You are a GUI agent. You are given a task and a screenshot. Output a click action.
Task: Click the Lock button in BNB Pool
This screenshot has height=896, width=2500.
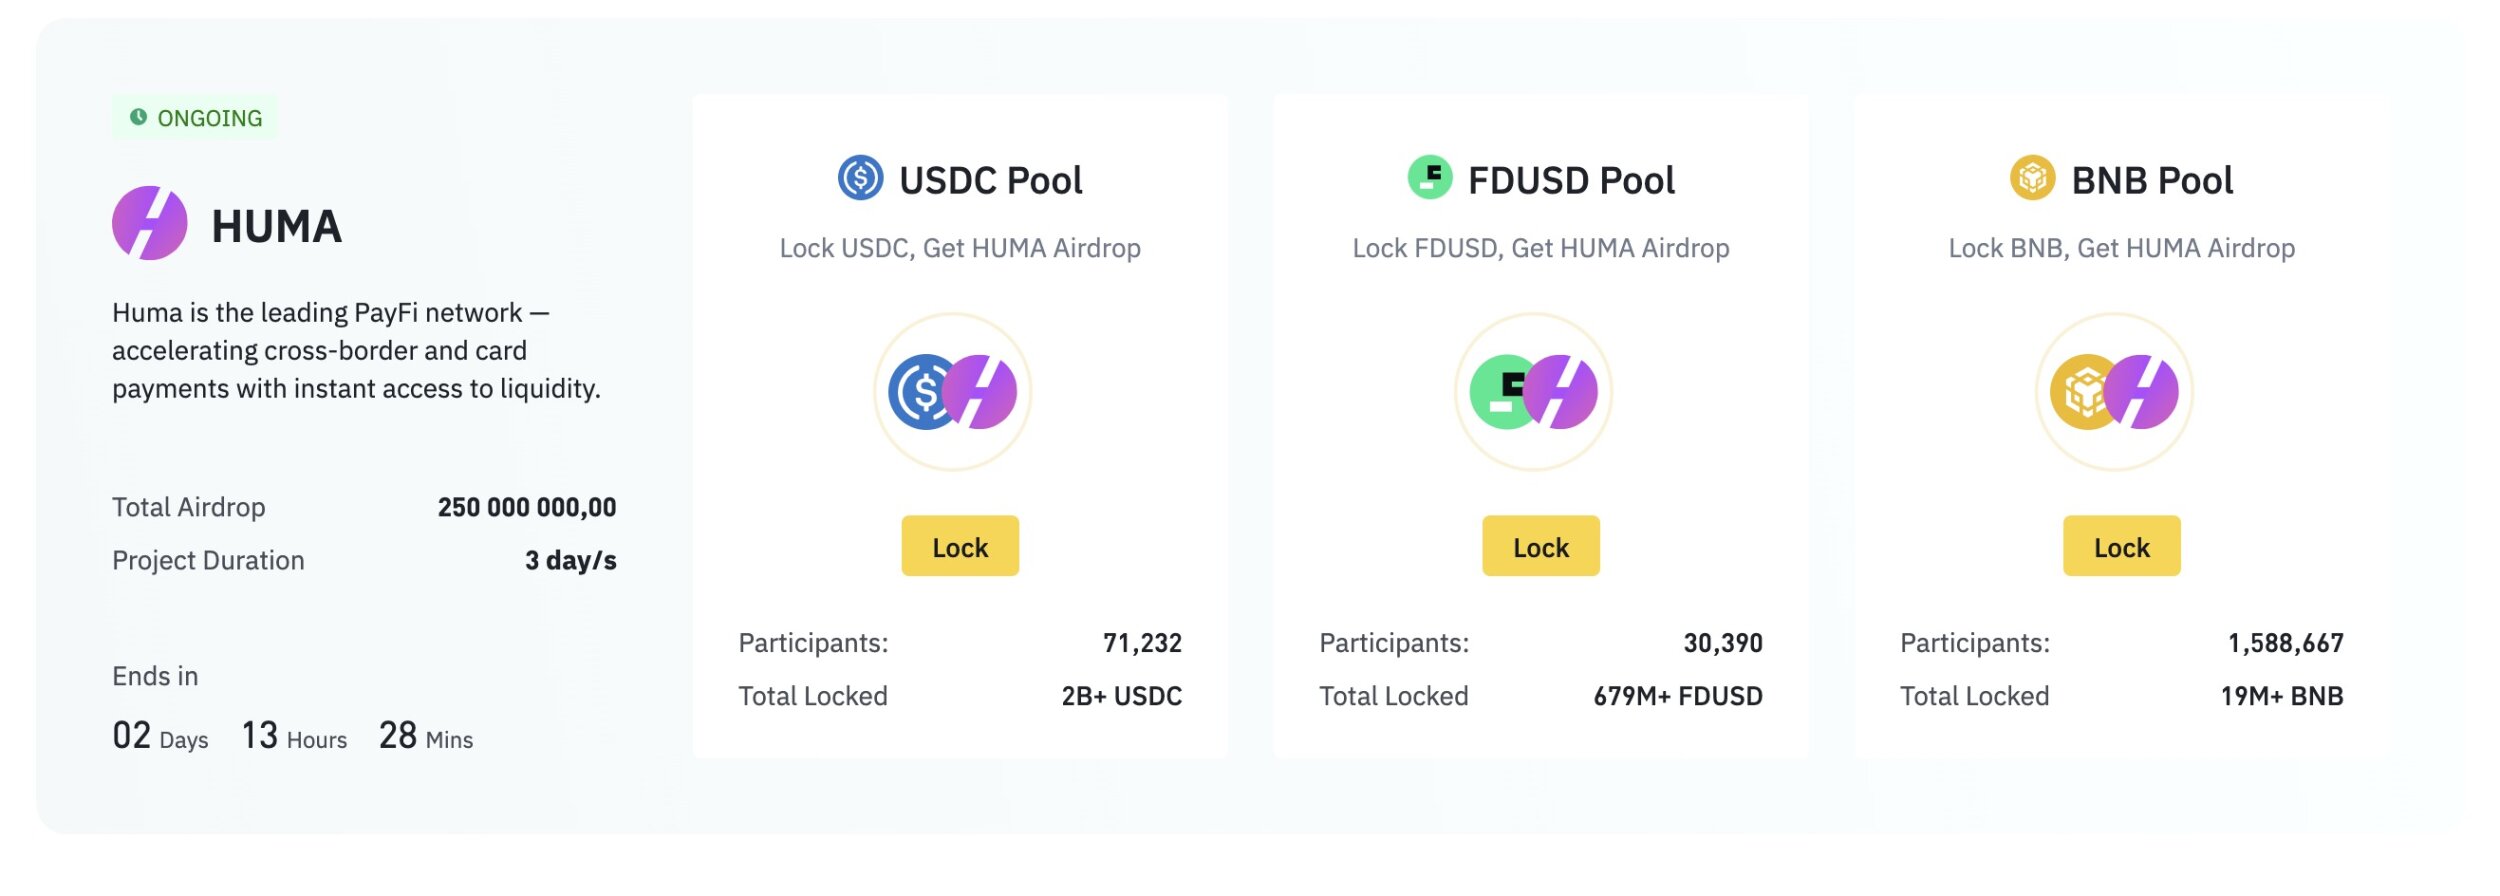2121,546
